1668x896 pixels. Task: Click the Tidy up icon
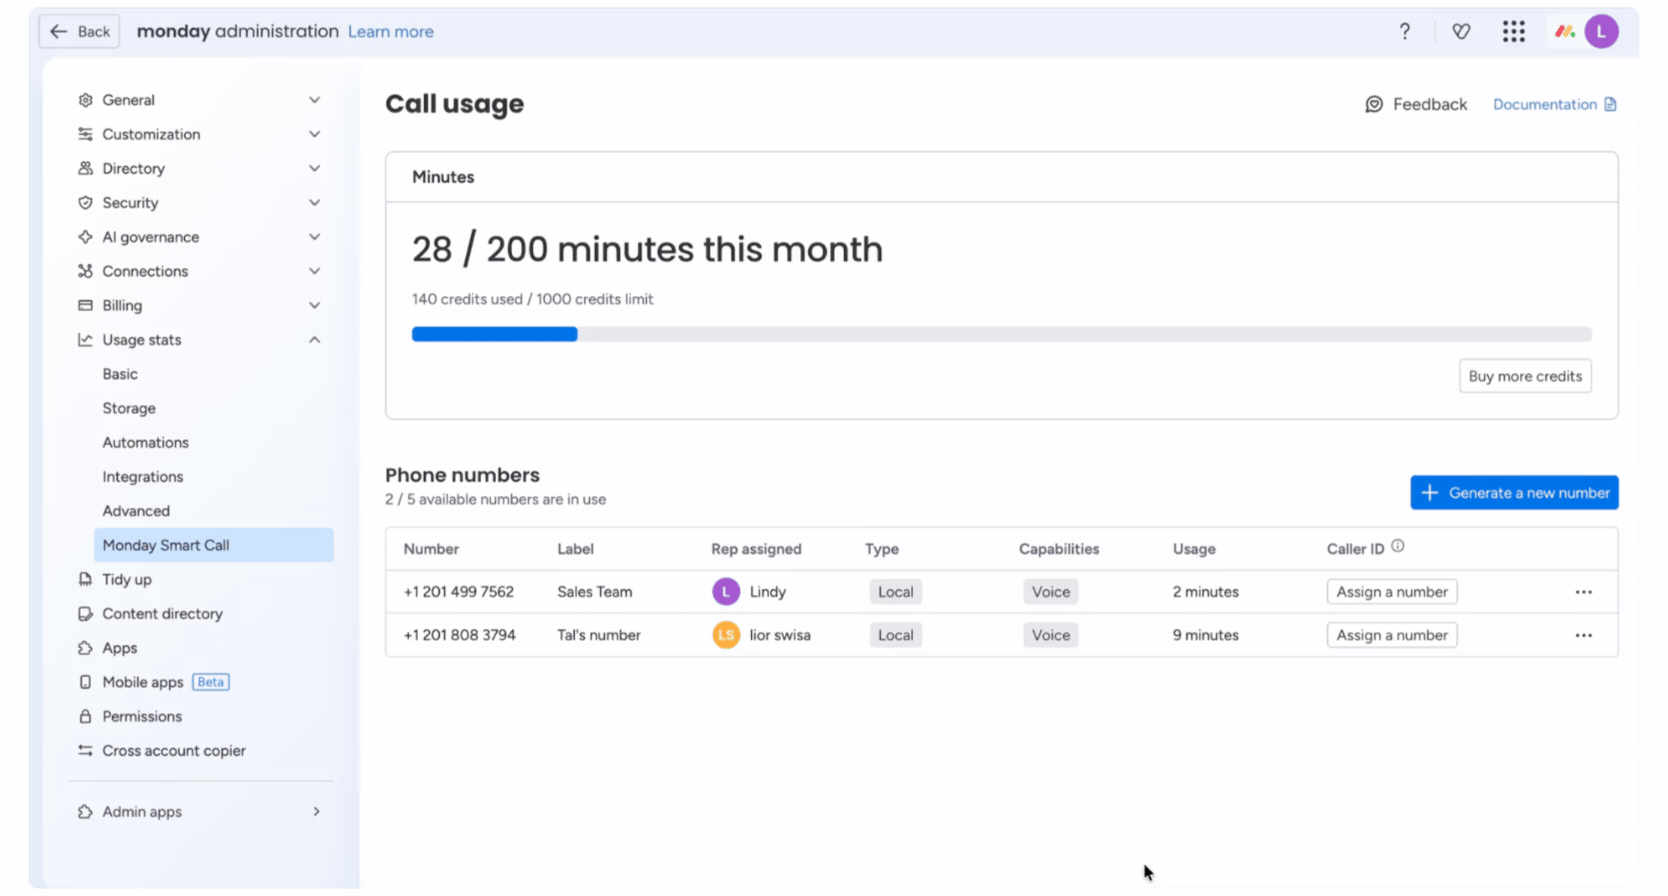coord(85,579)
